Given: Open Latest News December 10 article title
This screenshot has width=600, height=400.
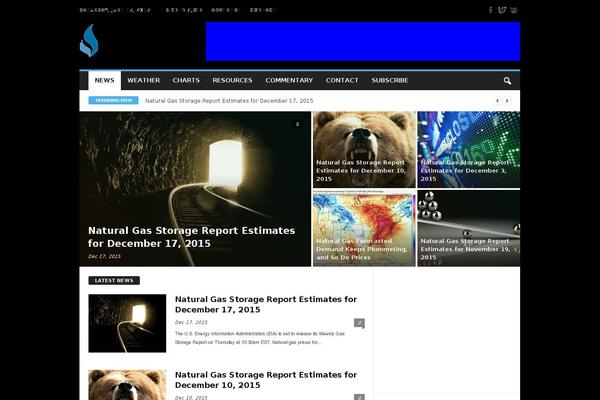Looking at the screenshot, I should pyautogui.click(x=266, y=380).
